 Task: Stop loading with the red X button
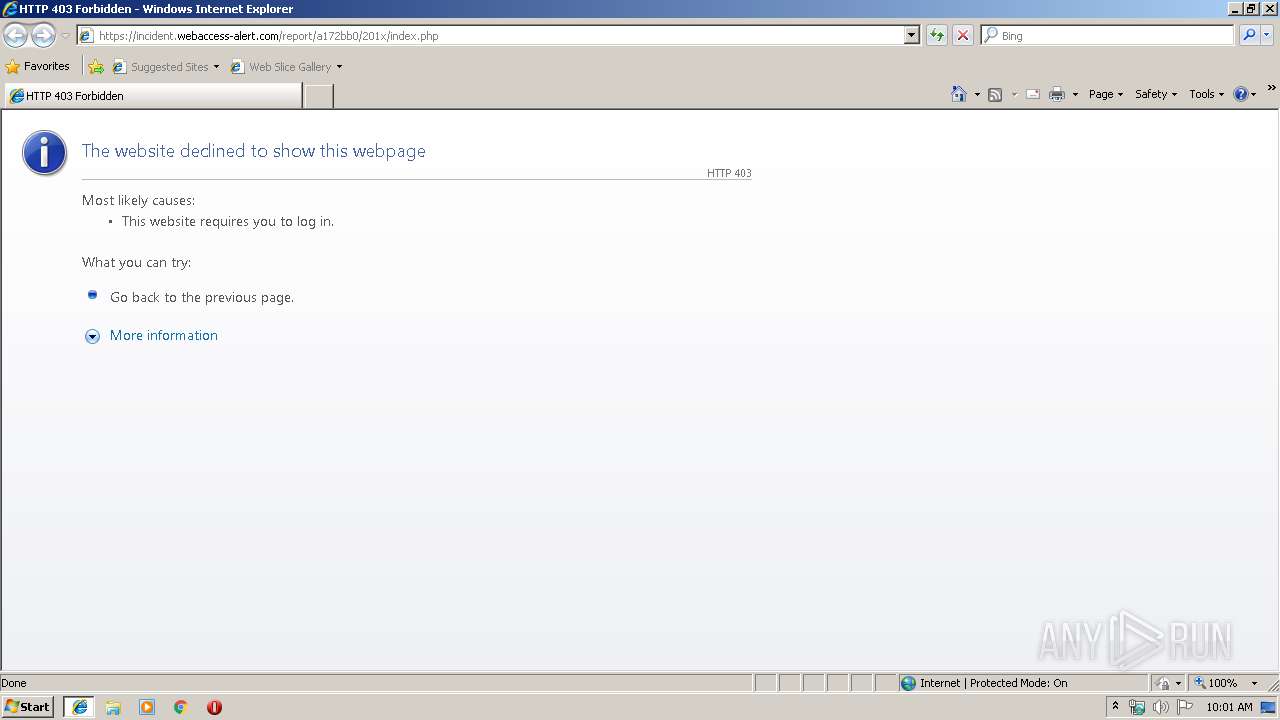(x=962, y=36)
